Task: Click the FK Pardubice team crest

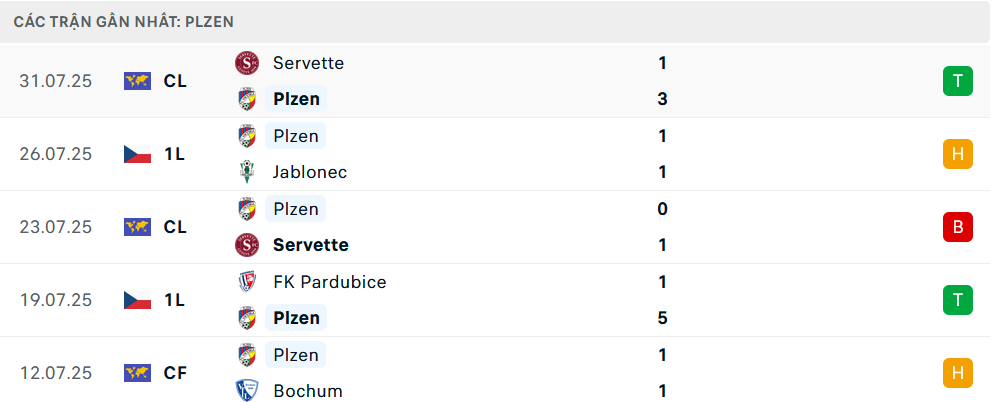Action: (247, 282)
